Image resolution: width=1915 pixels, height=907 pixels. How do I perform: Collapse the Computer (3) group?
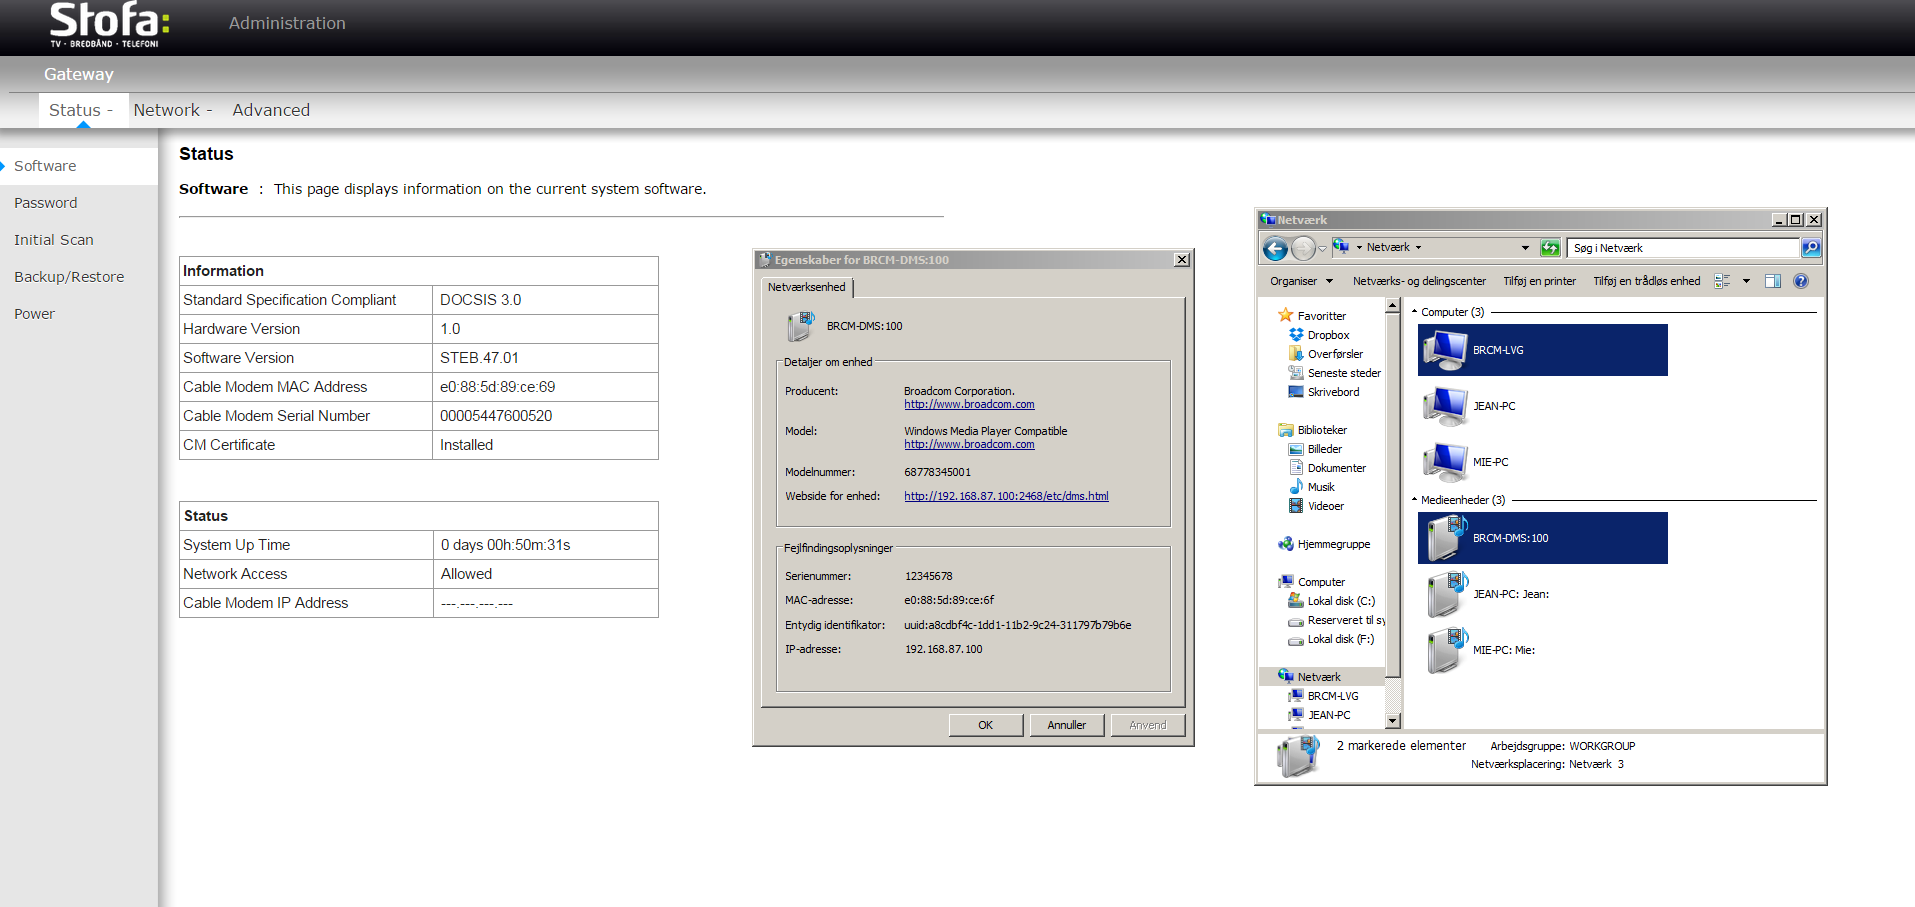pyautogui.click(x=1414, y=312)
